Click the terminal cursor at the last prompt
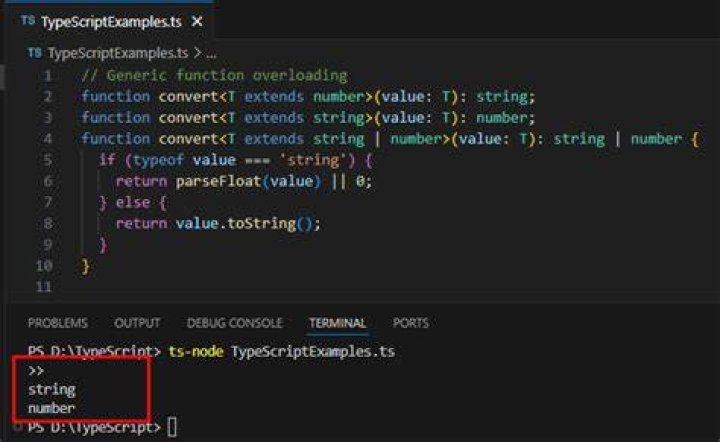This screenshot has height=442, width=720. pos(172,427)
